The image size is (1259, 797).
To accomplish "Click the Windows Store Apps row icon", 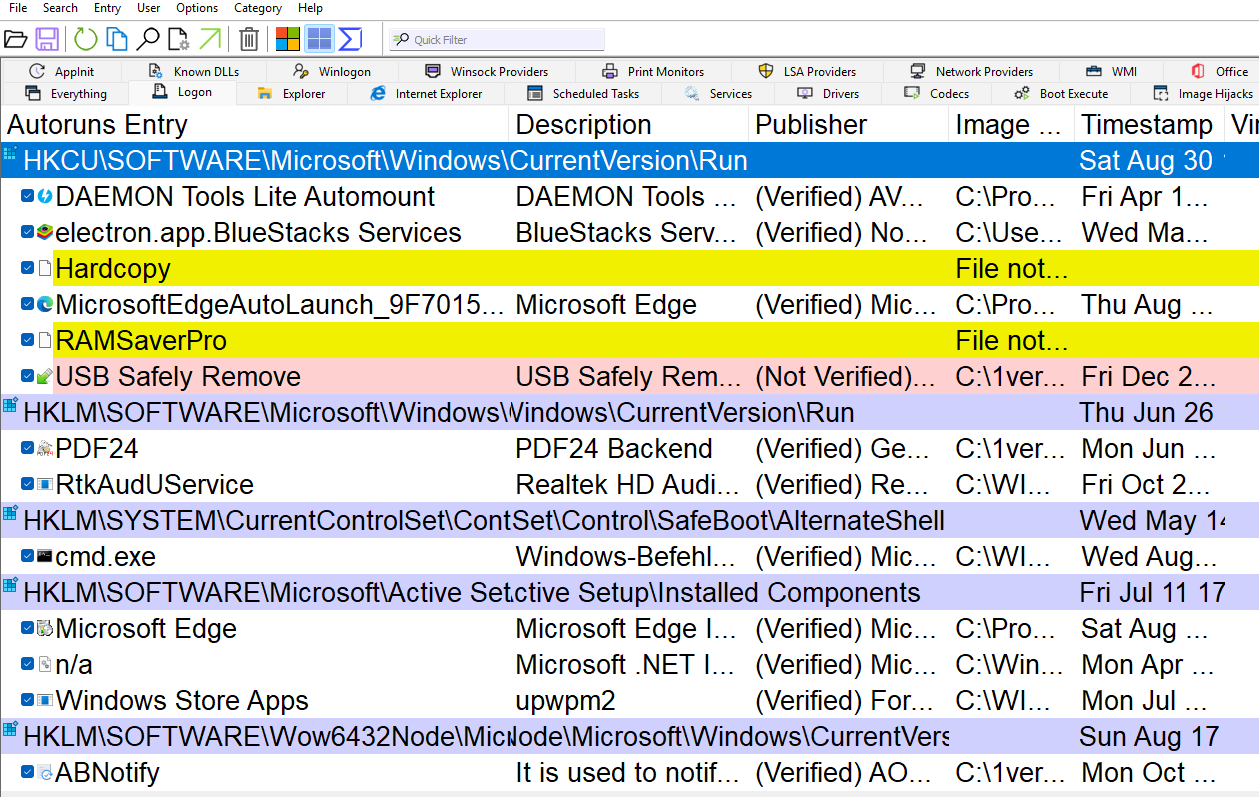I will (x=45, y=701).
